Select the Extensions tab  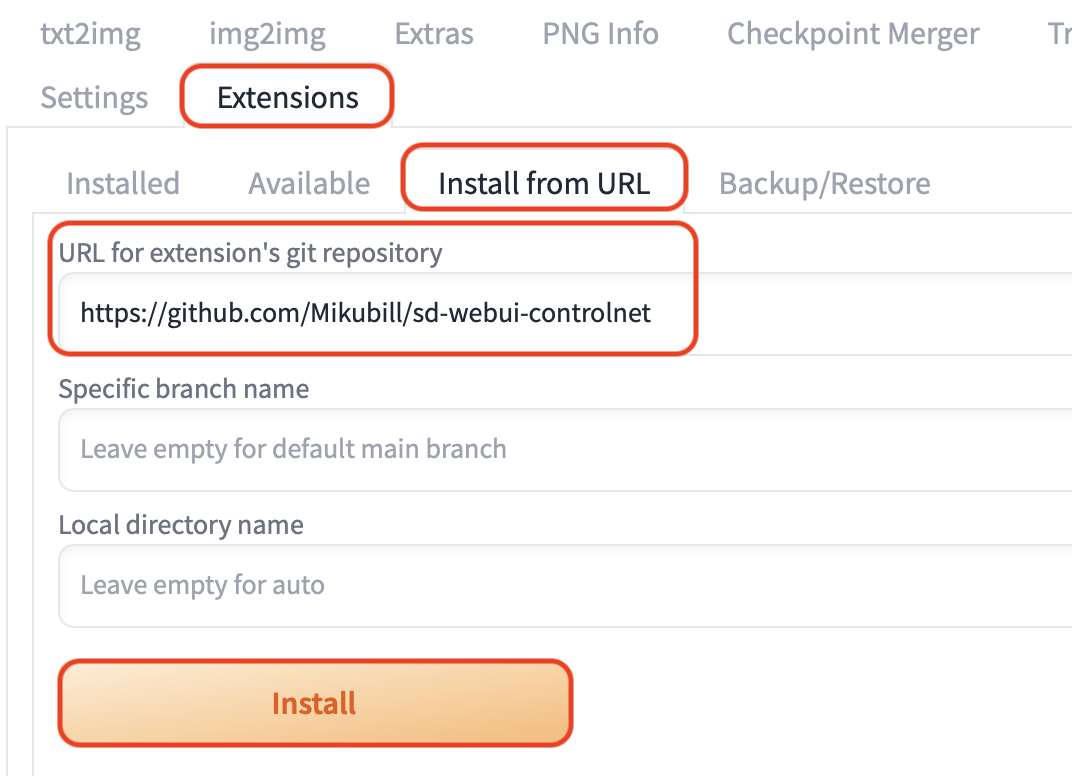click(288, 98)
